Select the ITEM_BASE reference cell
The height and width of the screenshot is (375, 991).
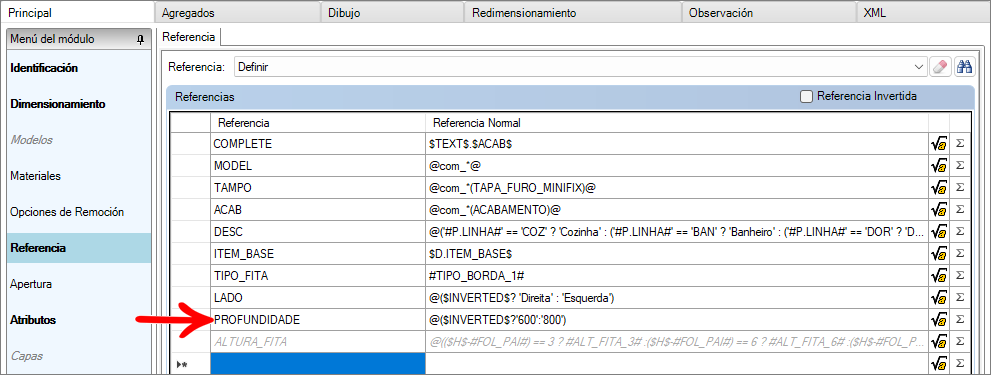[x=318, y=254]
